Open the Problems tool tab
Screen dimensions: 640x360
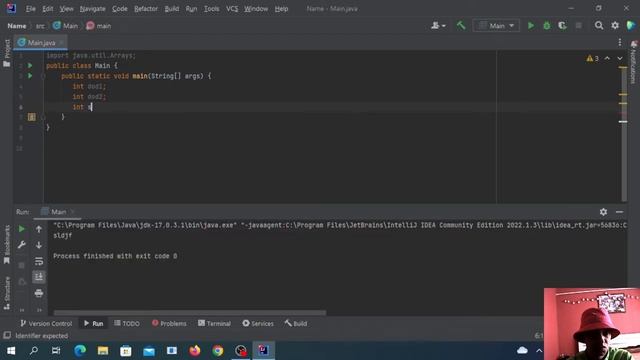coord(169,323)
